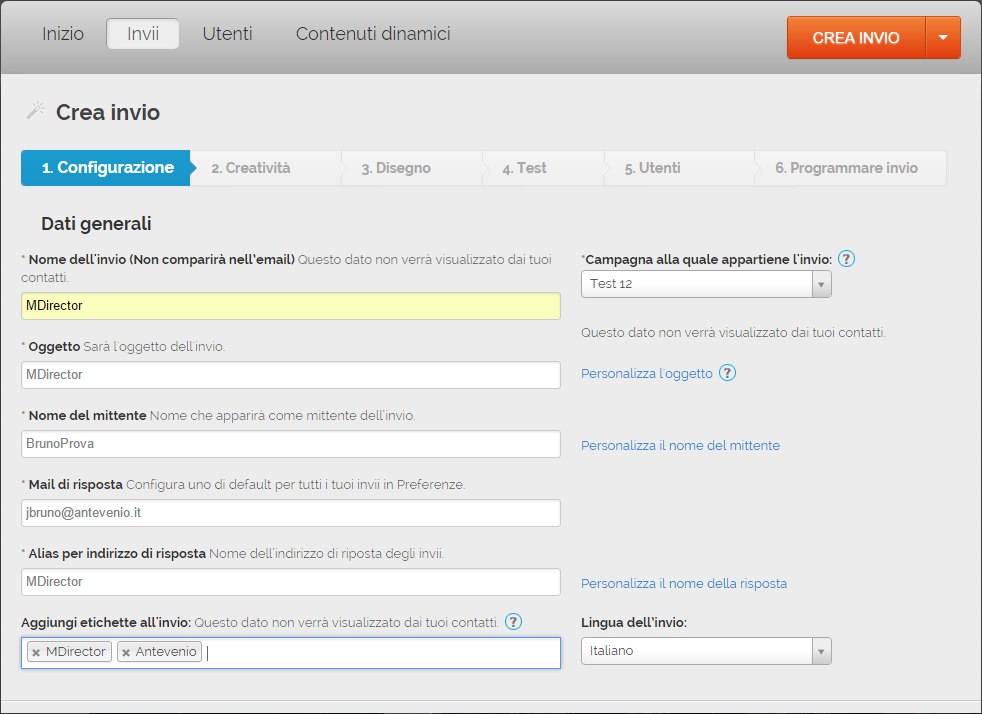Jump to the 6. Programmare invio step
Image resolution: width=982 pixels, height=714 pixels.
846,168
